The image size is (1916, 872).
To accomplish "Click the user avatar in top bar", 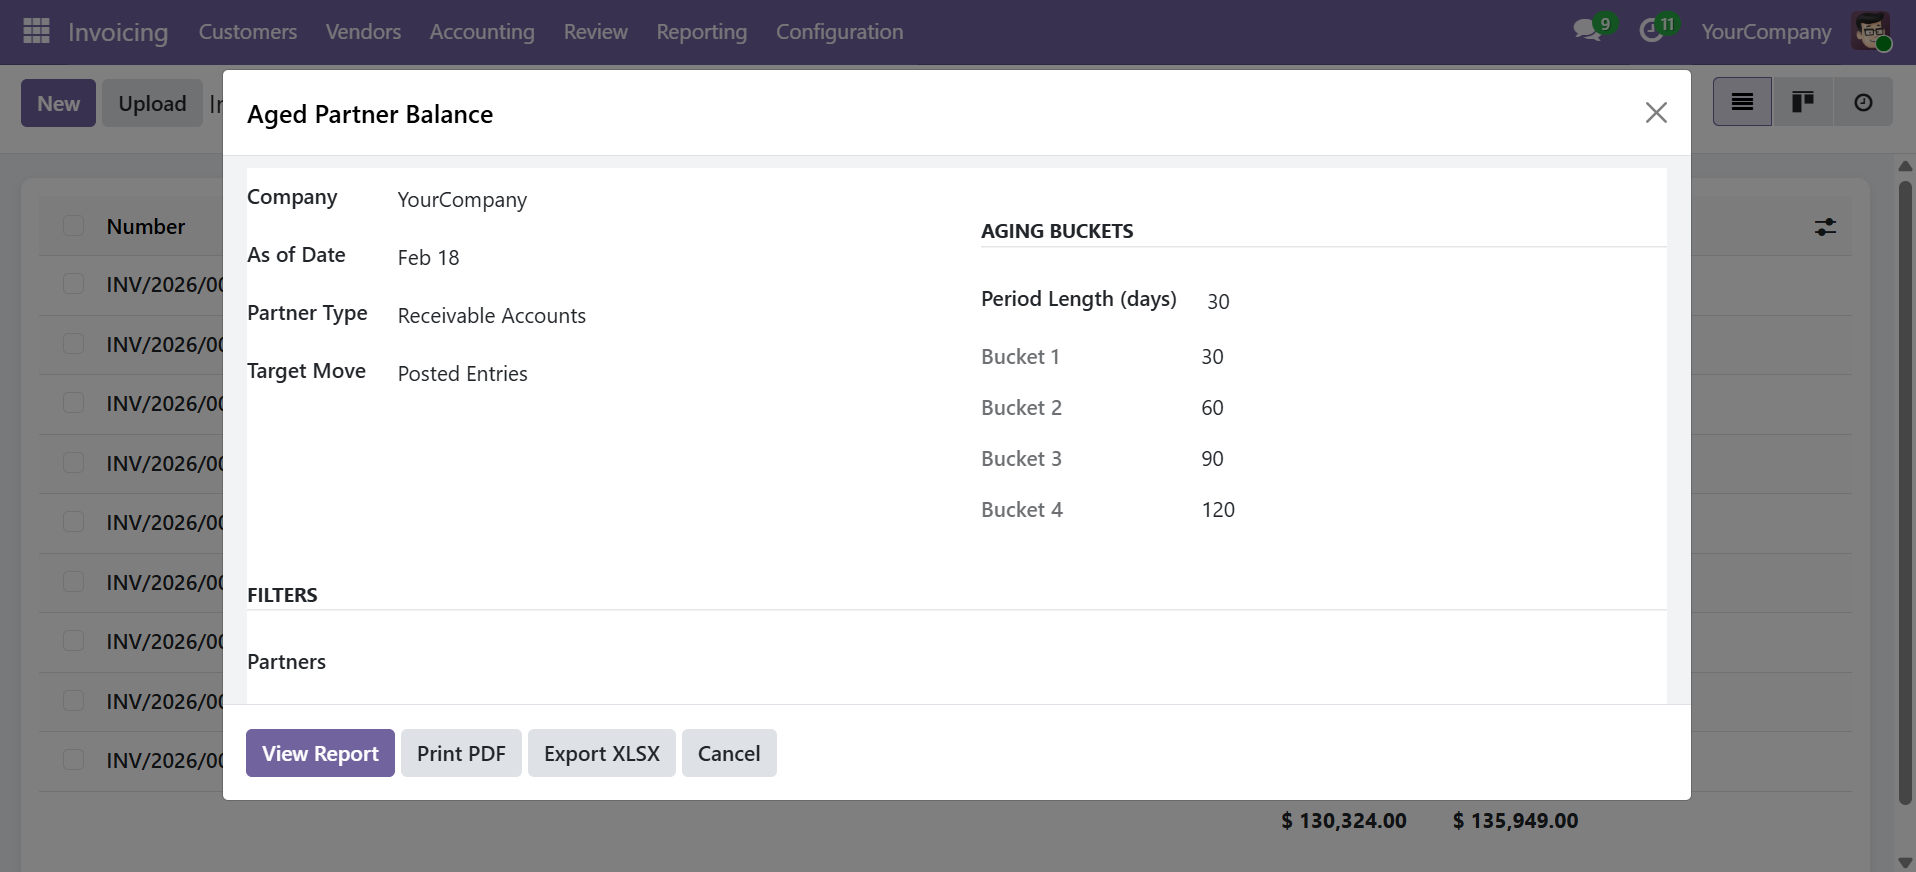I will [1870, 32].
